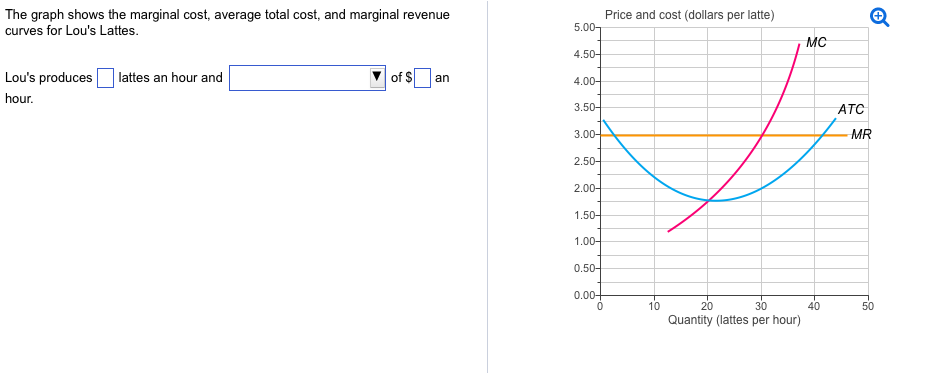Click the 2.00 tick on price axis
The height and width of the screenshot is (373, 933).
(584, 189)
